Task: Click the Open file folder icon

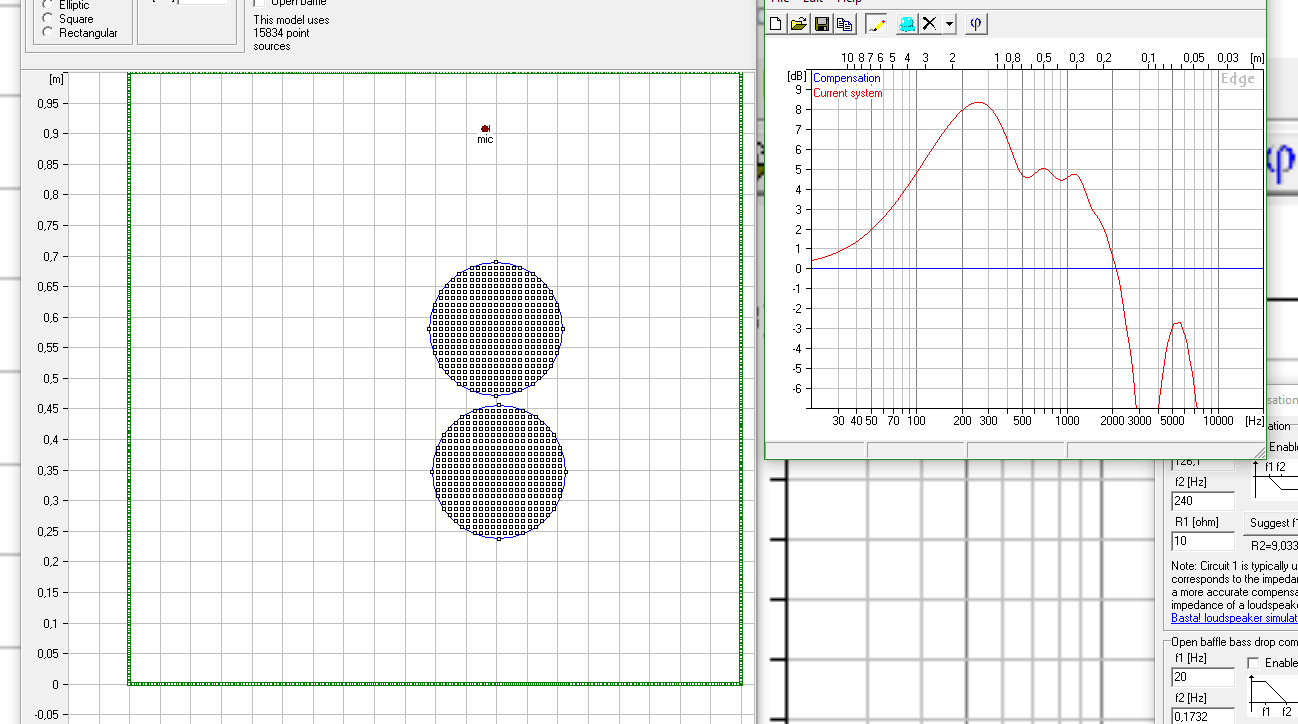Action: [799, 24]
